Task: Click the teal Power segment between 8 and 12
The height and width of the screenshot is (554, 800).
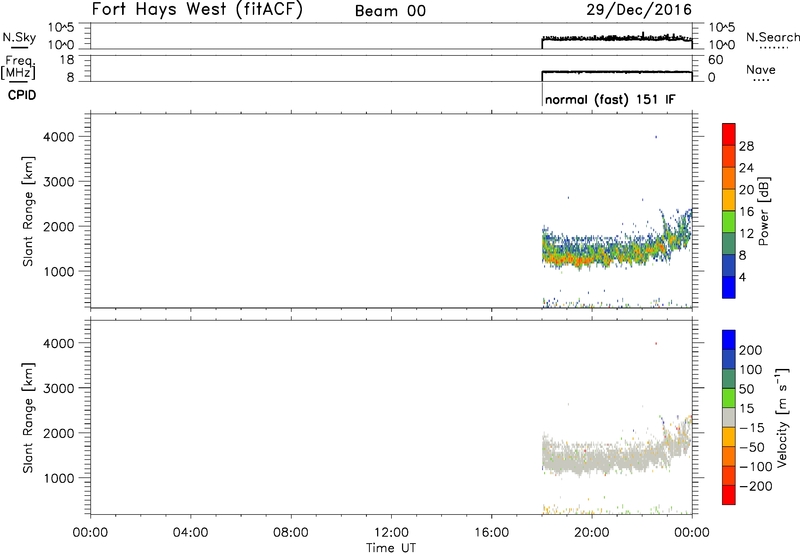Action: (x=729, y=244)
